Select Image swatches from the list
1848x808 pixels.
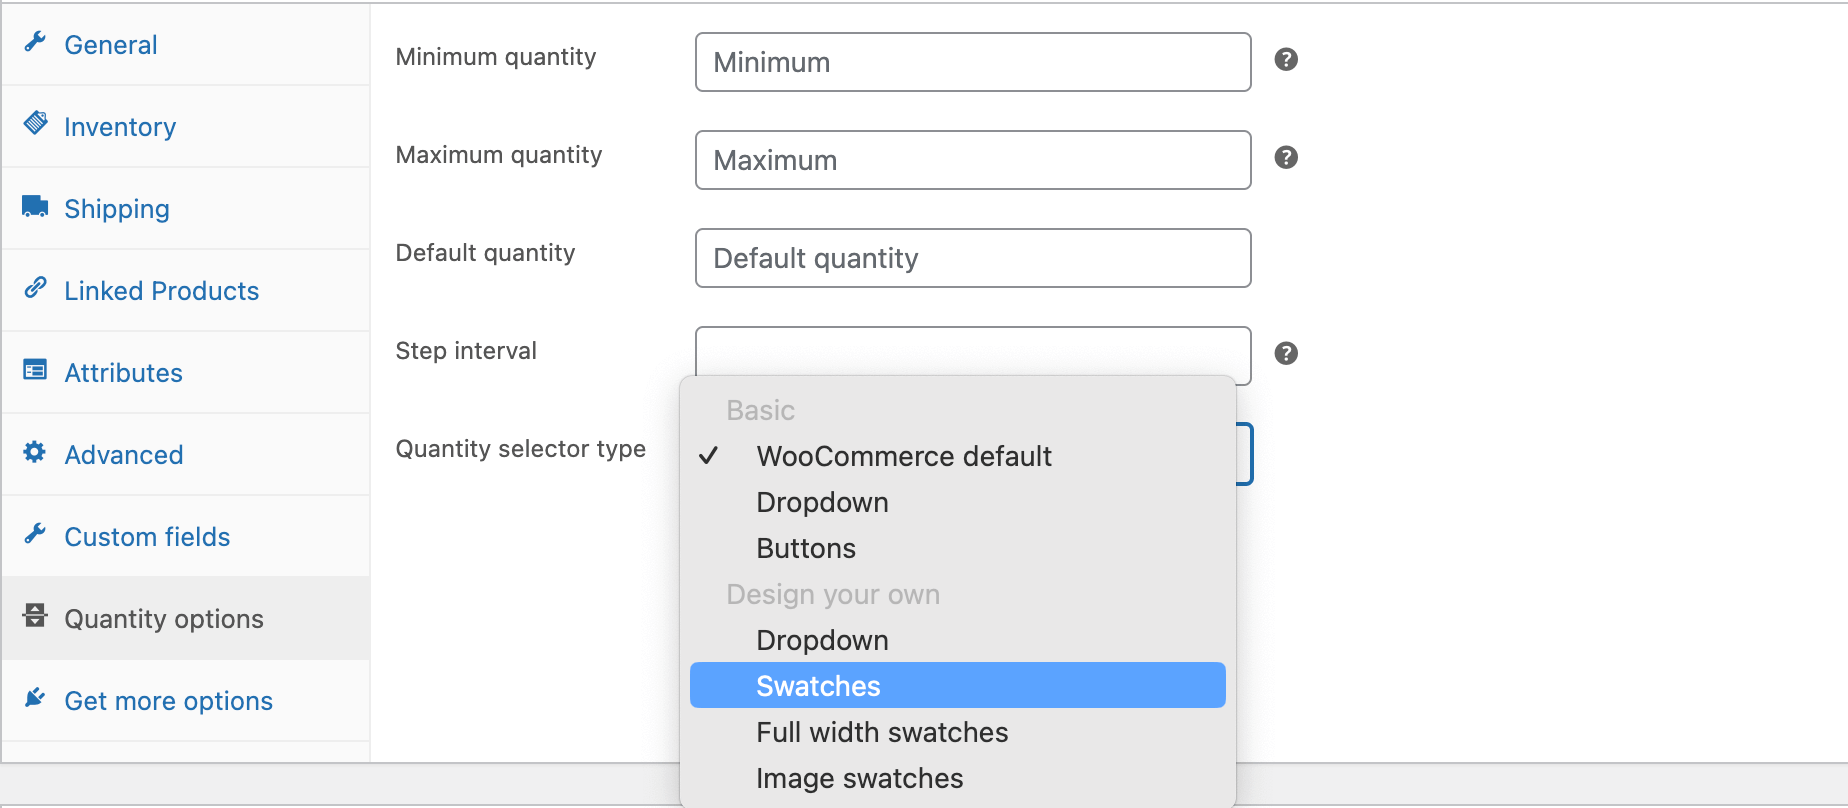pos(859,779)
